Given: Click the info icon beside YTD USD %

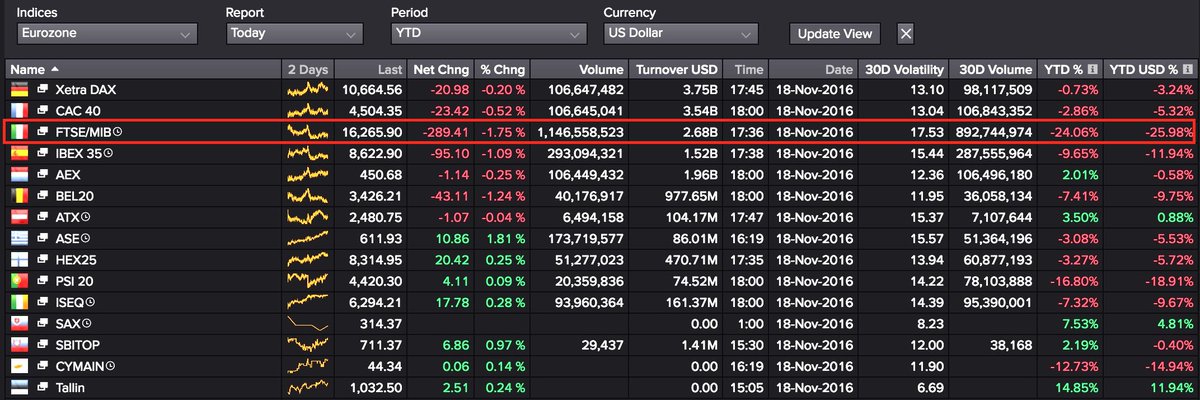Looking at the screenshot, I should click(x=1186, y=70).
